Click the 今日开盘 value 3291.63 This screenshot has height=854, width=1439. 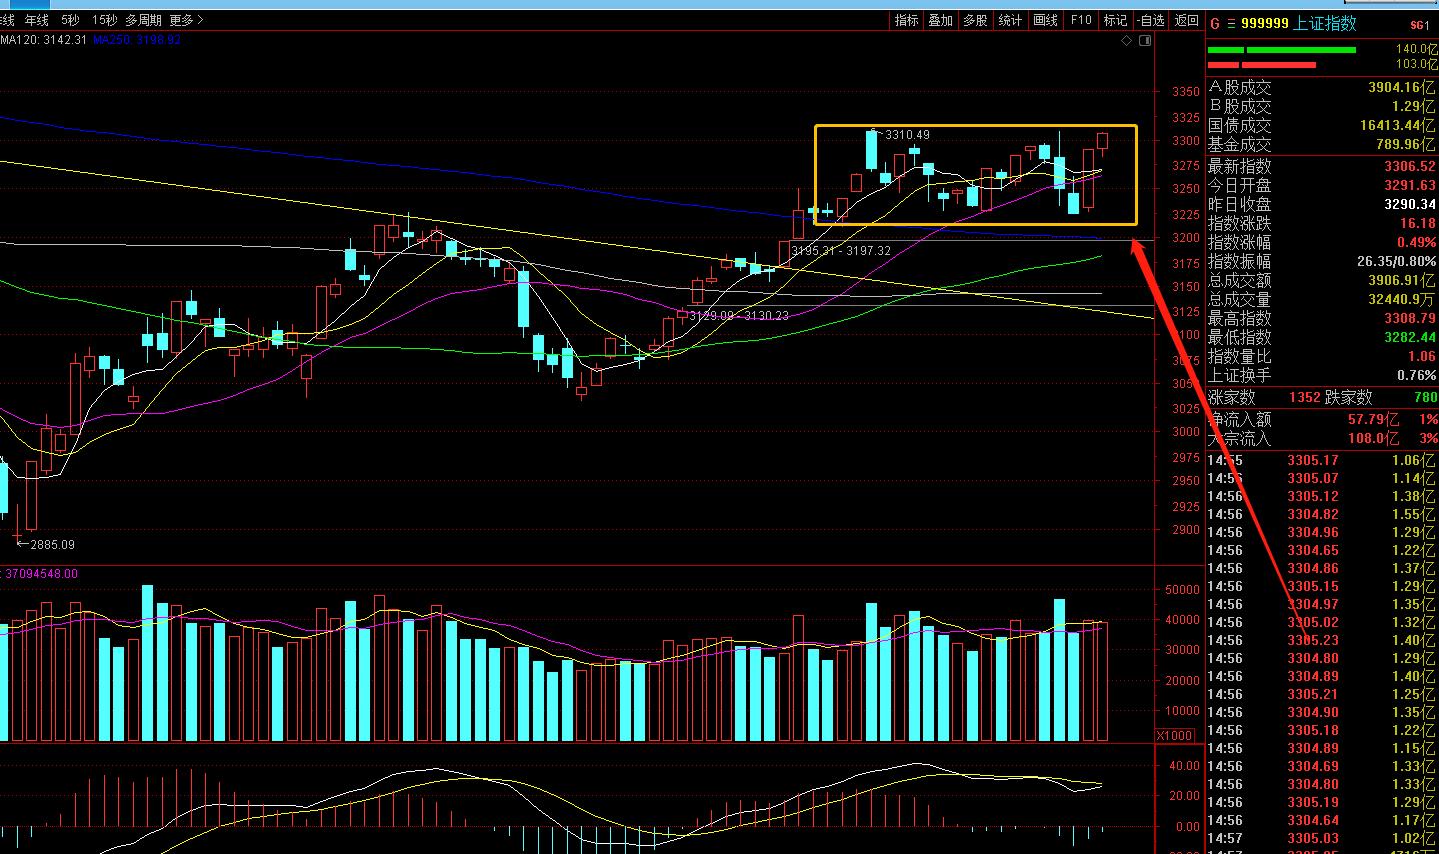(1410, 186)
